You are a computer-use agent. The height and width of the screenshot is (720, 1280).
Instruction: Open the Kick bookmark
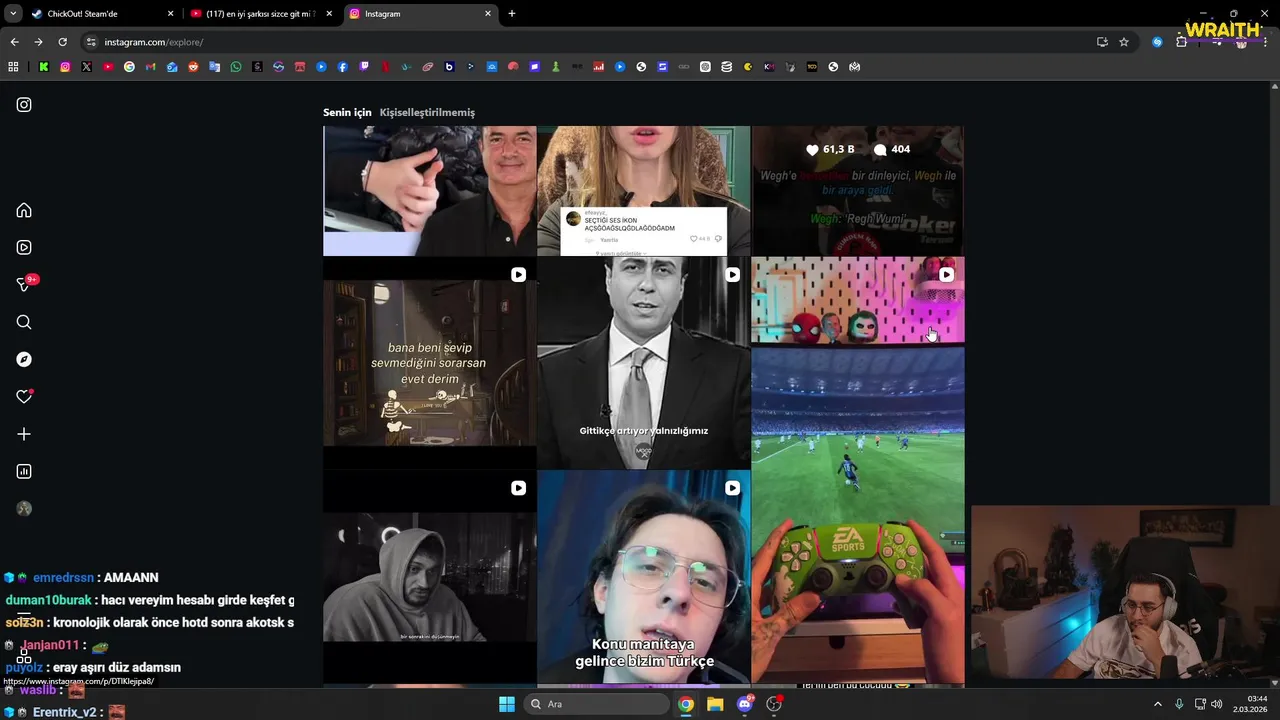44,67
